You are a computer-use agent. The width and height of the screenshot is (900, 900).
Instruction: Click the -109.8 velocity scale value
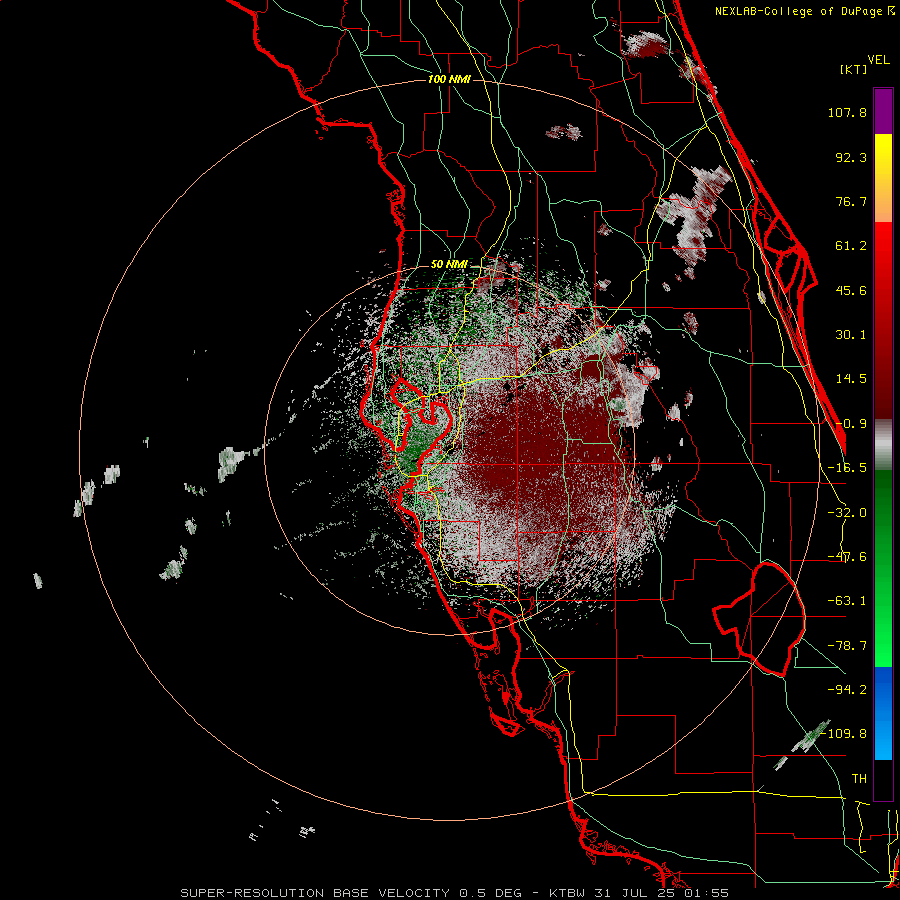point(844,734)
